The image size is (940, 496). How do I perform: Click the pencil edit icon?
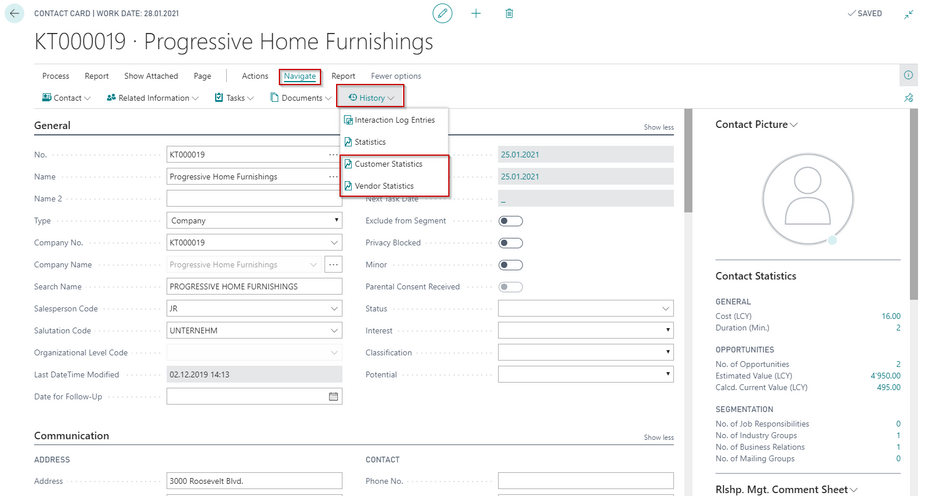point(442,13)
